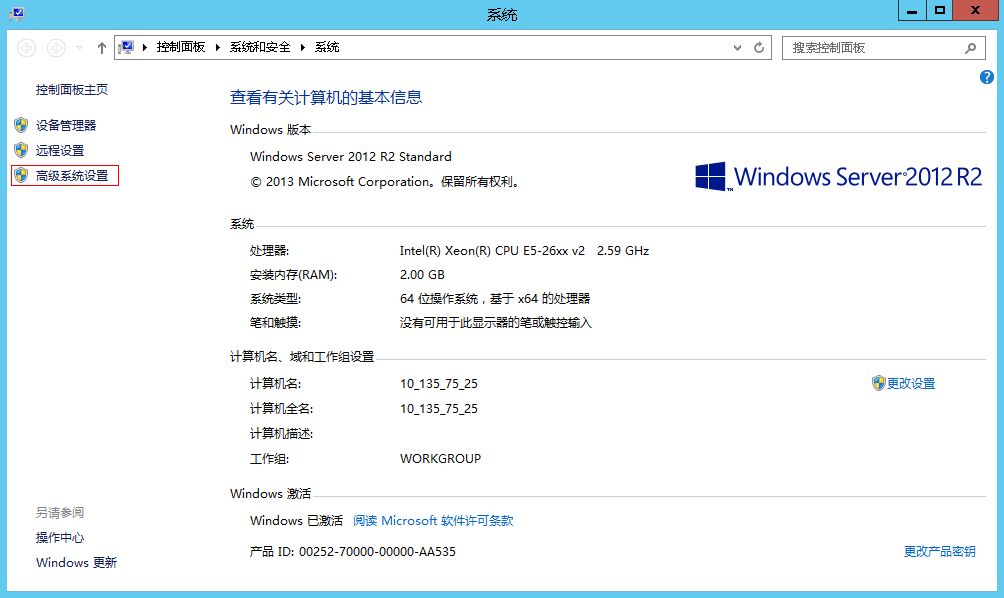This screenshot has height=598, width=1004.
Task: Click the system icon in title bar
Action: tap(17, 13)
